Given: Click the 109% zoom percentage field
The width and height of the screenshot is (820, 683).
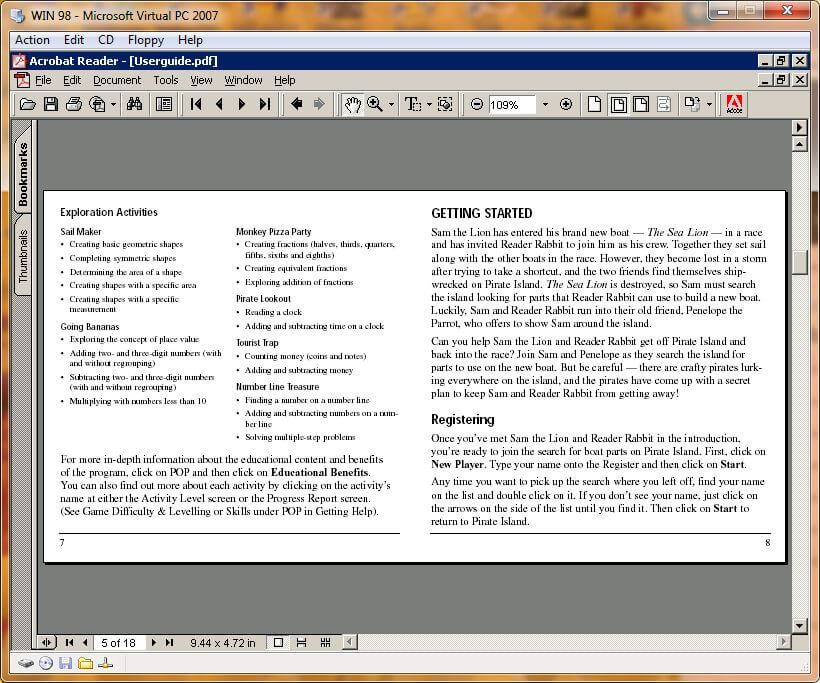Looking at the screenshot, I should (x=512, y=105).
